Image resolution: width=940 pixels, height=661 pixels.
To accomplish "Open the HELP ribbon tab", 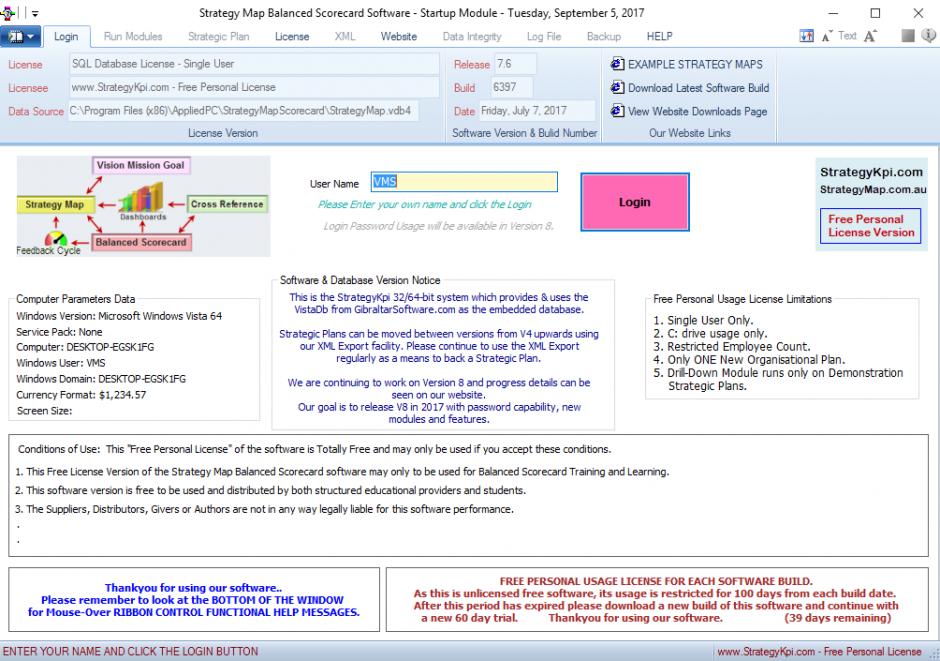I will [x=659, y=37].
